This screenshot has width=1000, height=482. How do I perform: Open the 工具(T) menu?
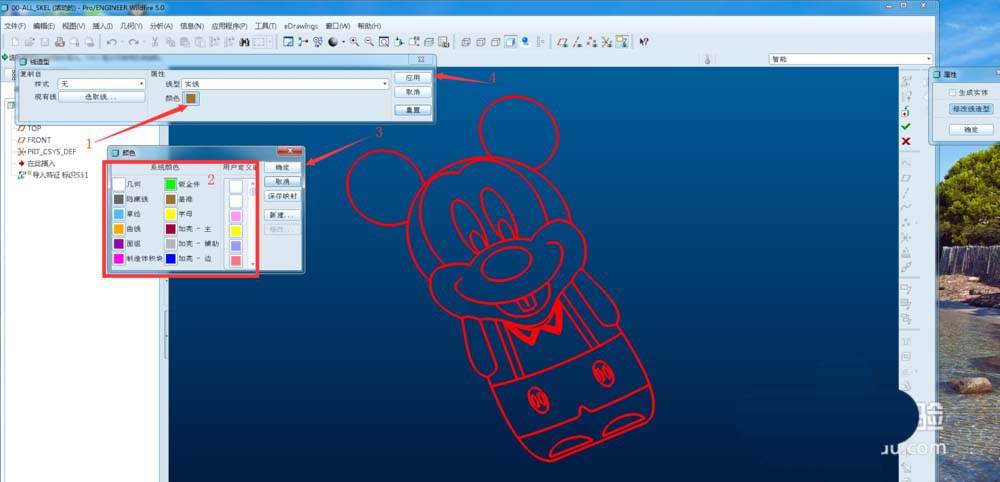tap(265, 26)
